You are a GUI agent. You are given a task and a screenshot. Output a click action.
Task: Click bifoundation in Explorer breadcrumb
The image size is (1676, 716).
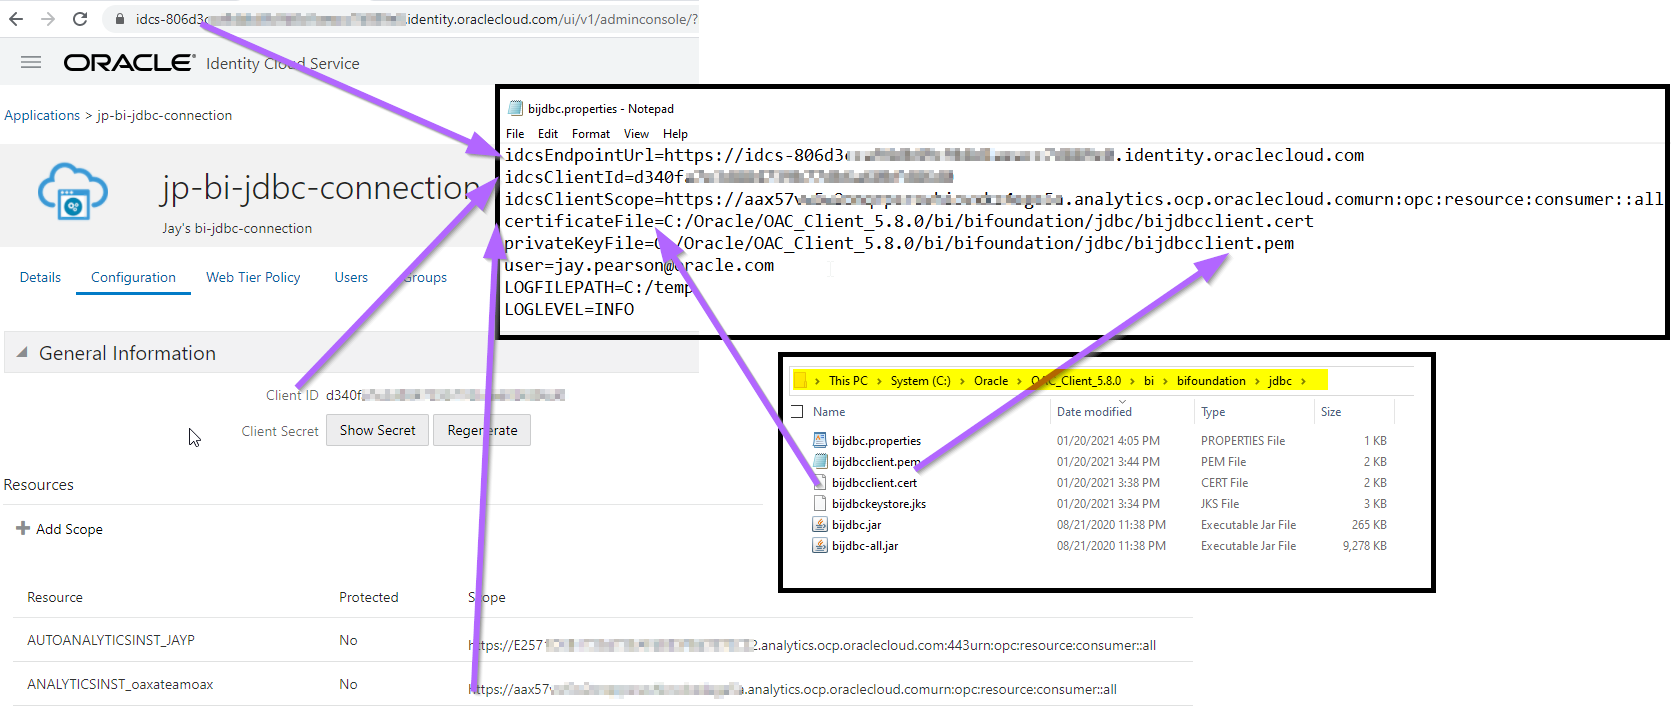(x=1211, y=381)
